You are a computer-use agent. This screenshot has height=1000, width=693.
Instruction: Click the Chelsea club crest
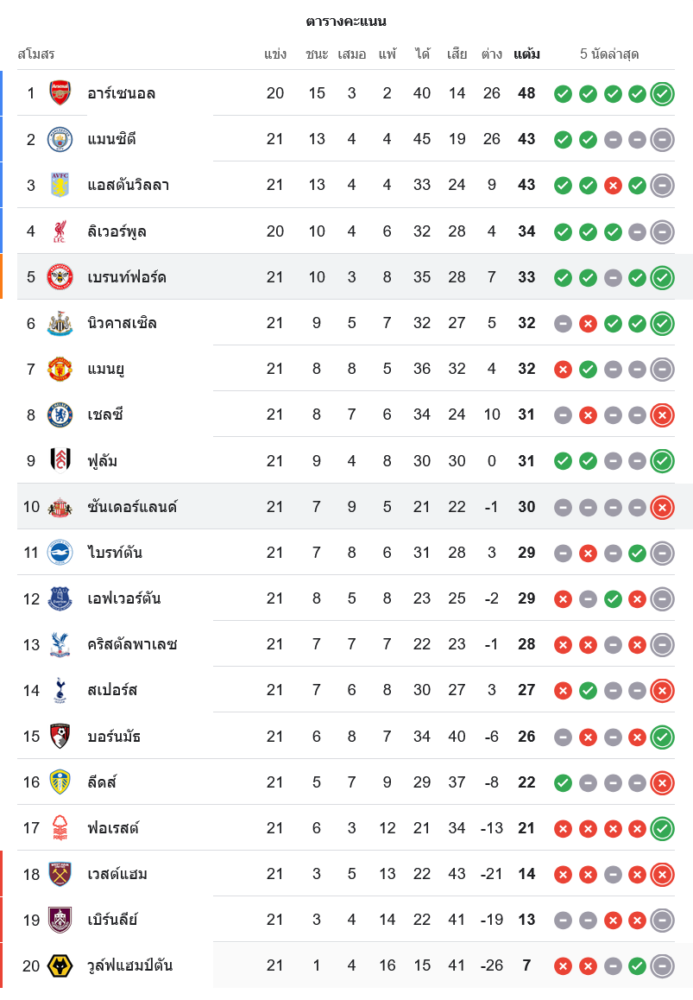pos(61,414)
